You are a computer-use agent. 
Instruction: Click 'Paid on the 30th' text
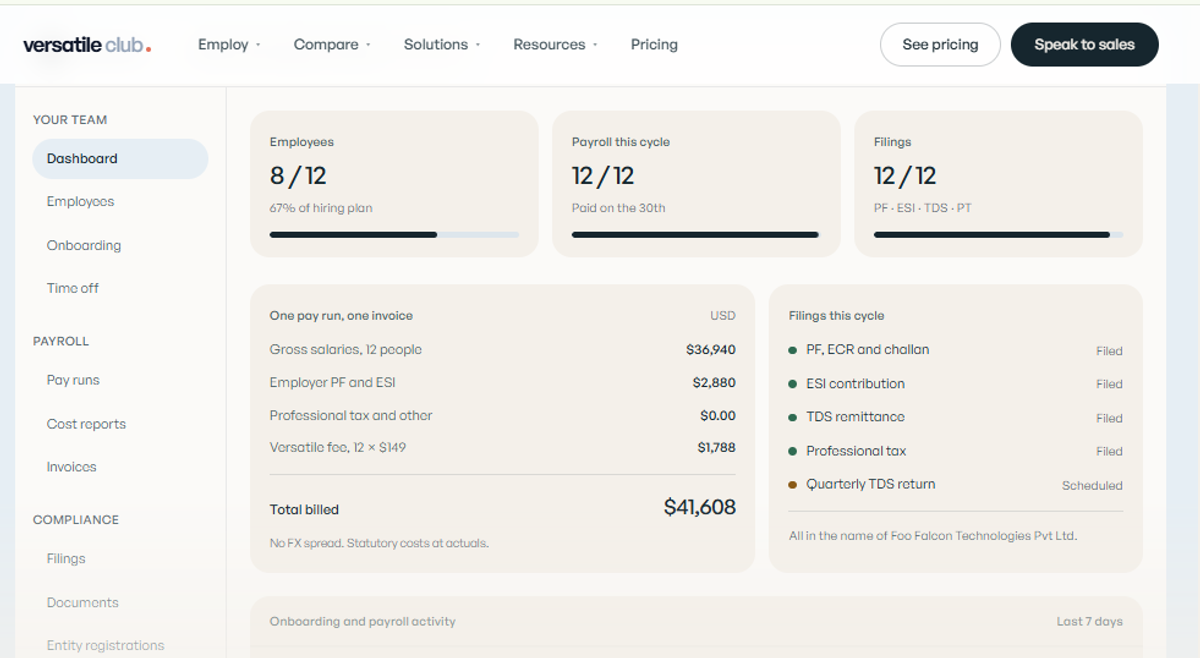point(618,209)
